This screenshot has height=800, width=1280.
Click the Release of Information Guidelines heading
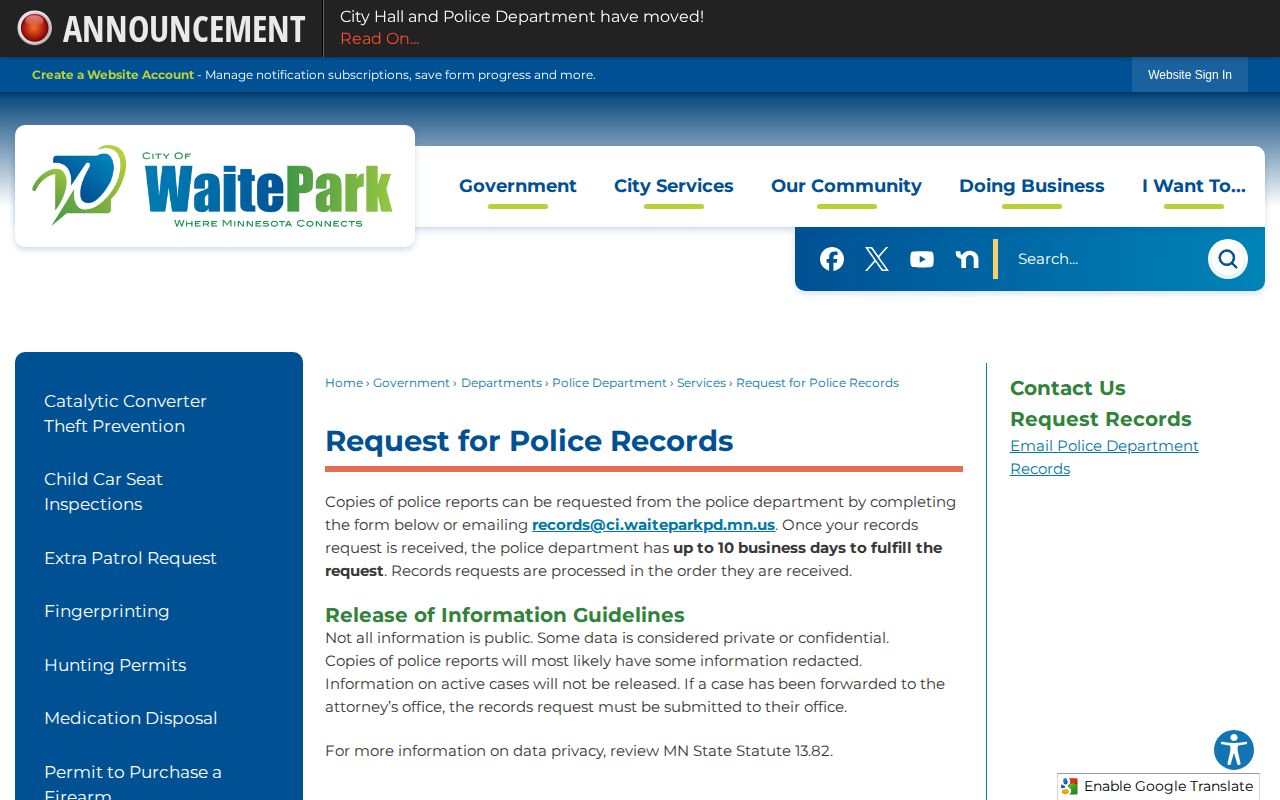pos(505,615)
